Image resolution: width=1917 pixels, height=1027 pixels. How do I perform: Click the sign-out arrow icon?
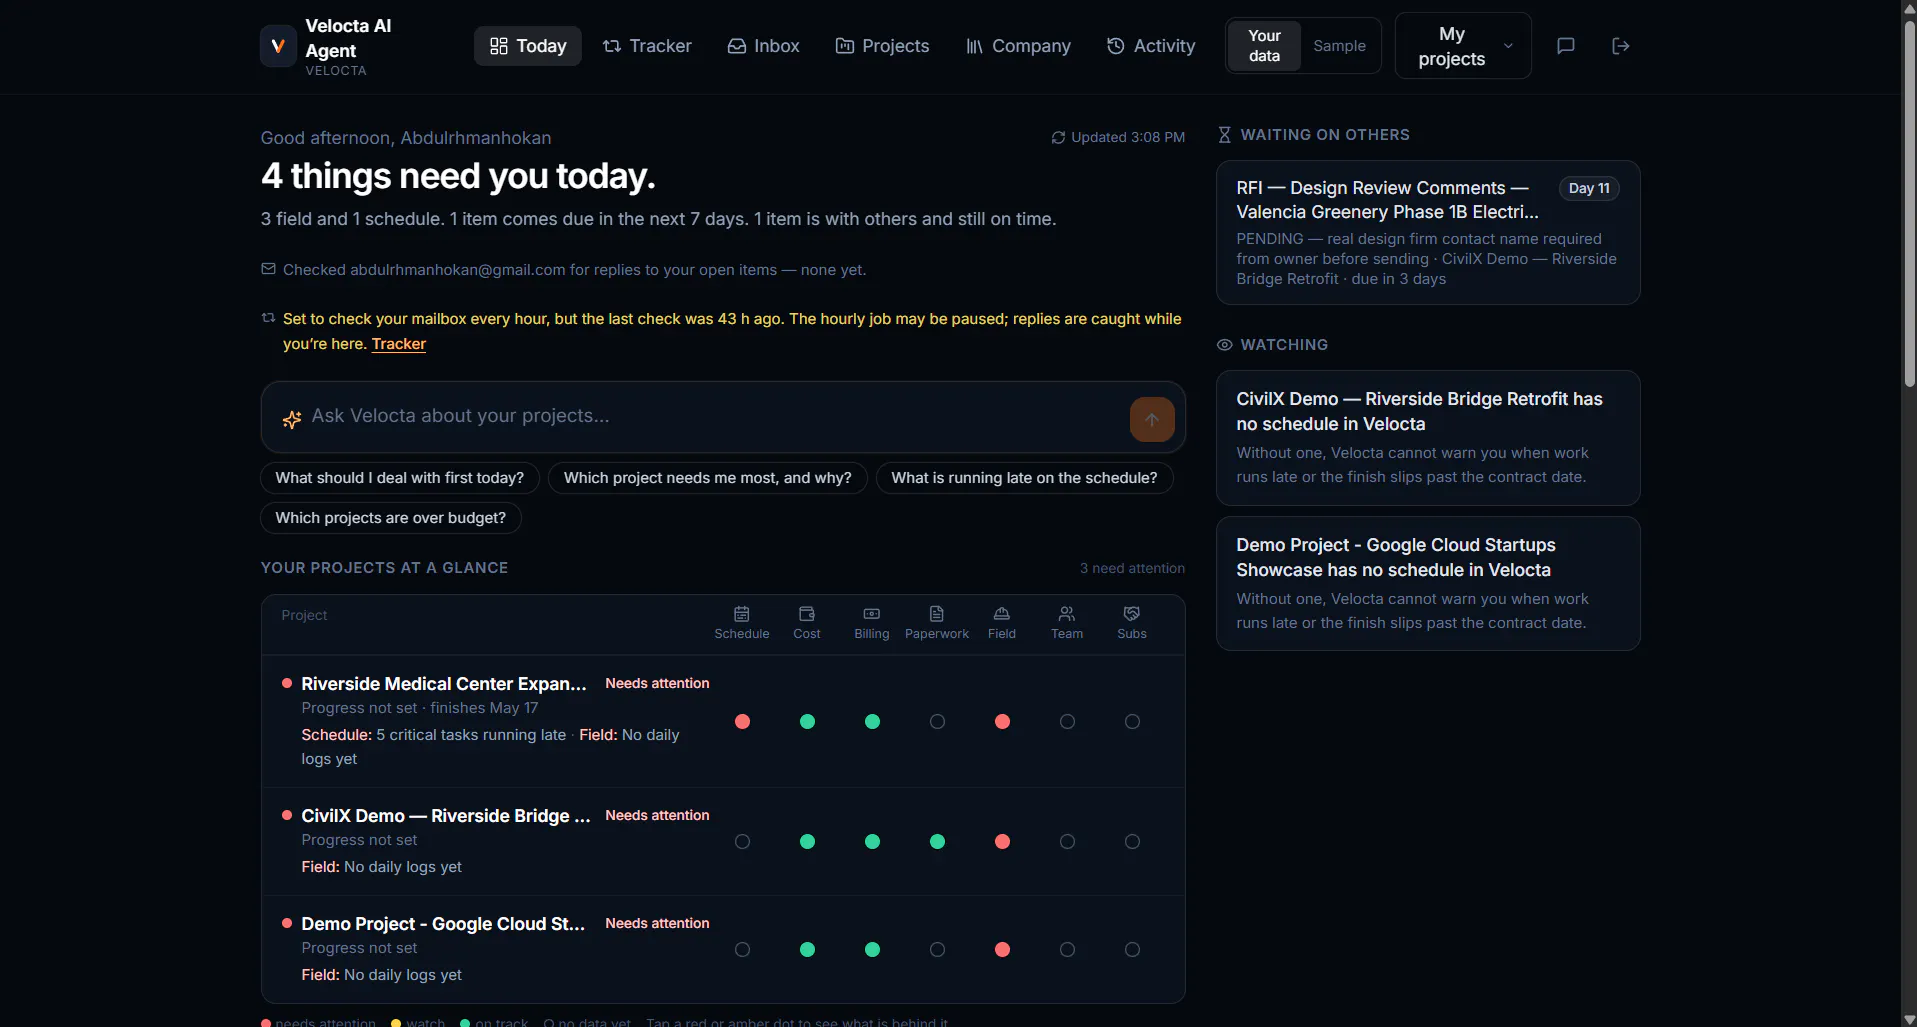click(x=1621, y=46)
